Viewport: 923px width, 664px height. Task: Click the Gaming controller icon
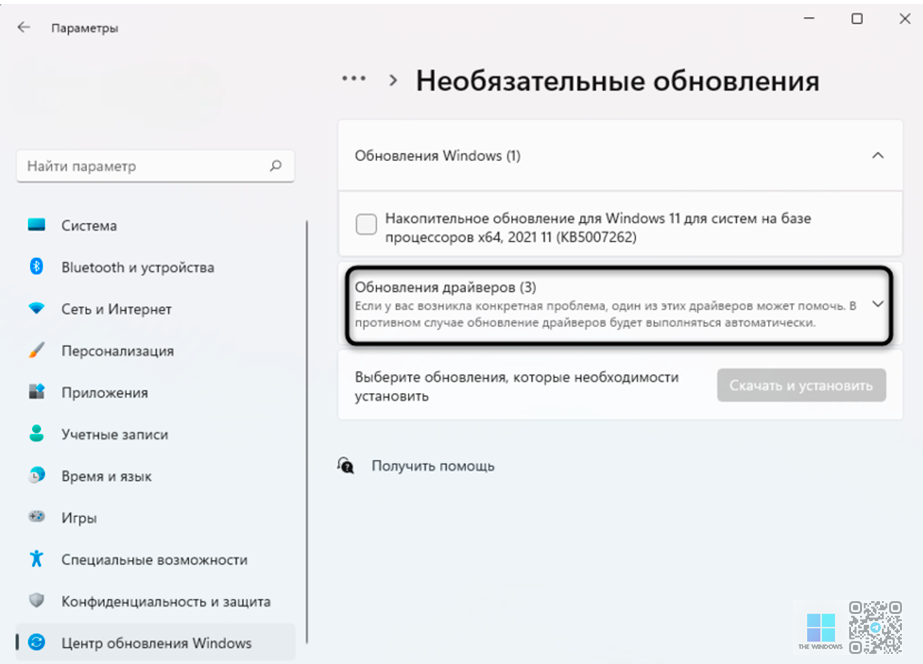[36, 517]
